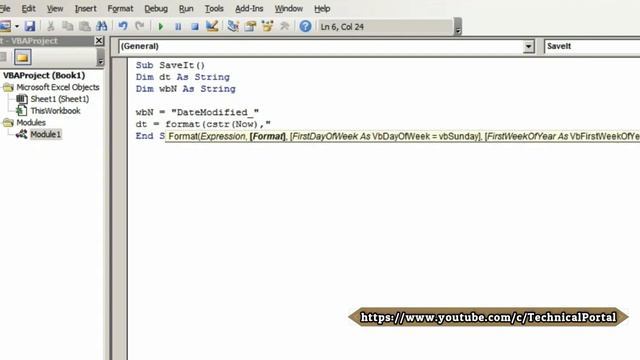Click the 'Dim wbN As String' line
The width and height of the screenshot is (640, 360).
[x=185, y=89]
